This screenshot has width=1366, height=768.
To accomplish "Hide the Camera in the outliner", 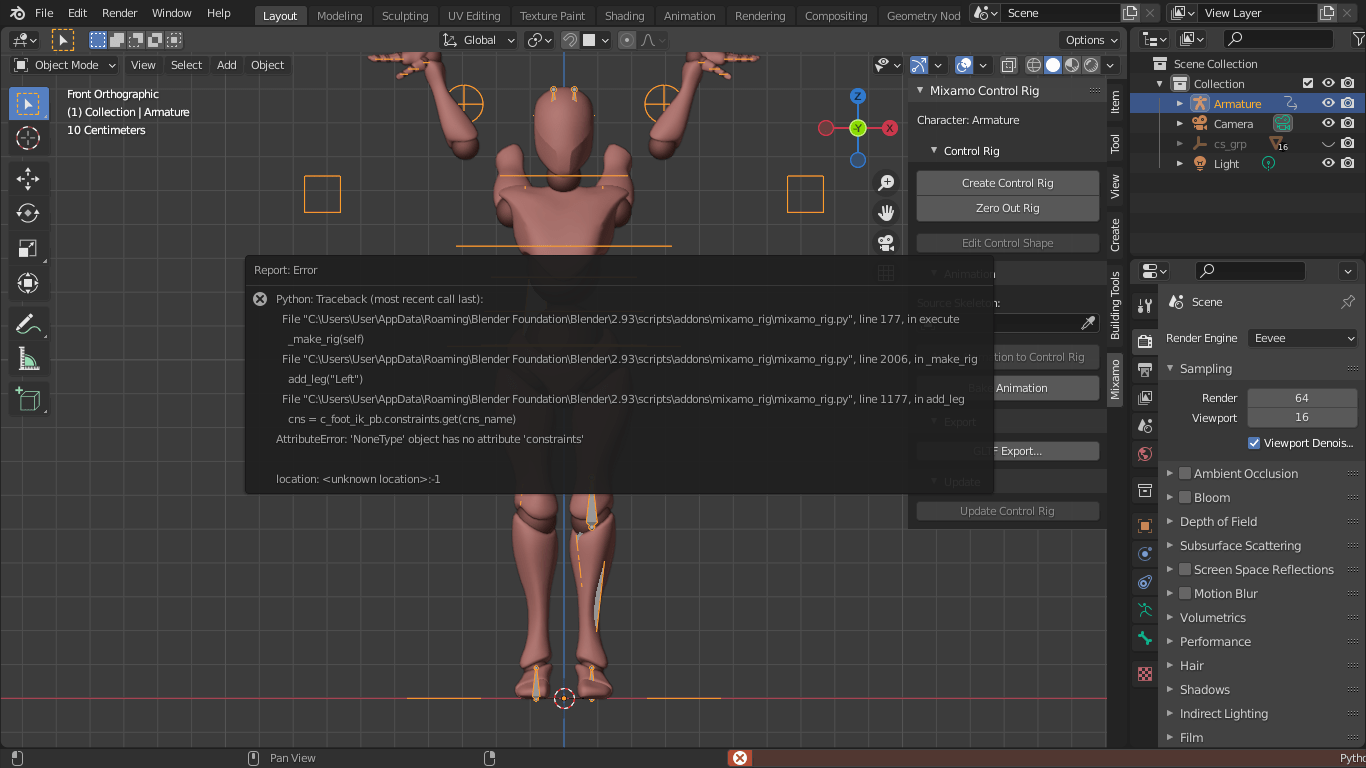I will (1327, 123).
